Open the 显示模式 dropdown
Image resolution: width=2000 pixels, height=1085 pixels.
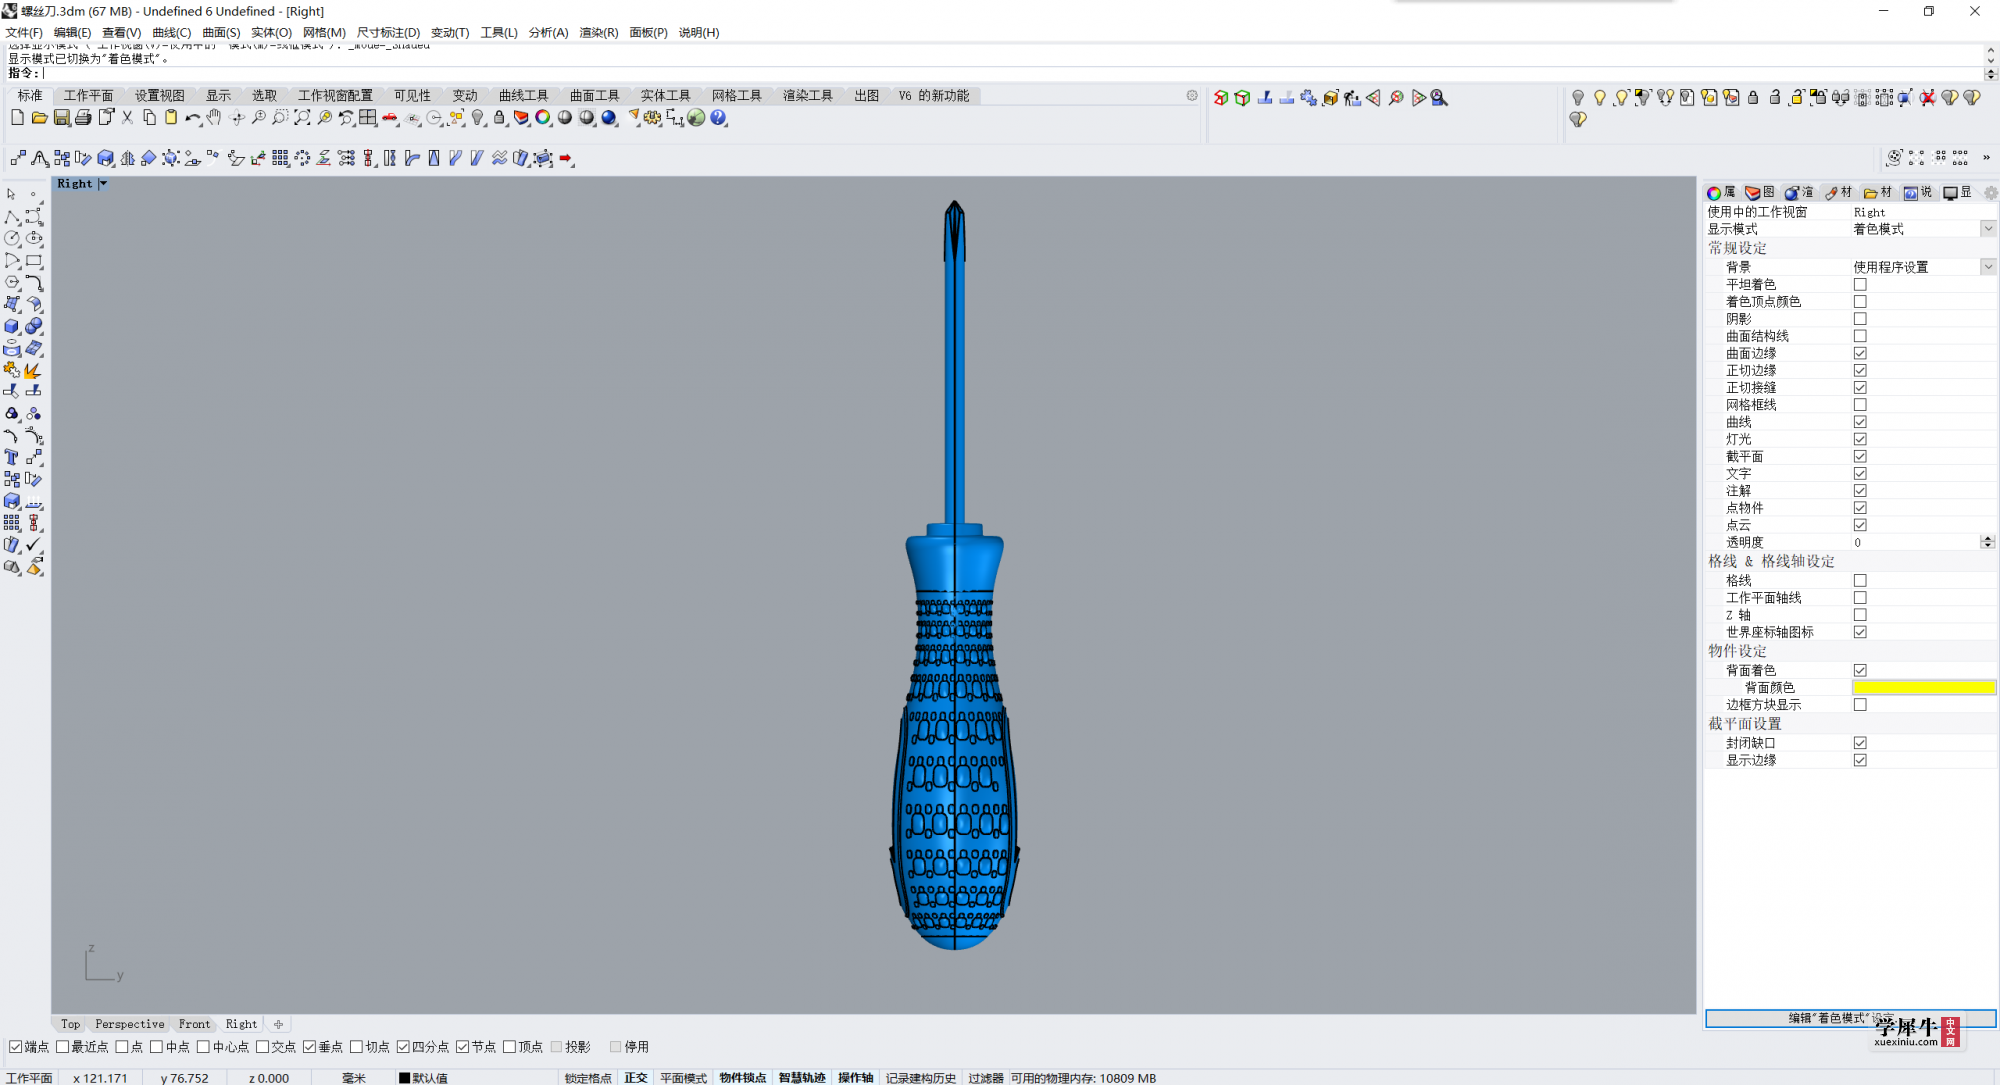(1988, 229)
